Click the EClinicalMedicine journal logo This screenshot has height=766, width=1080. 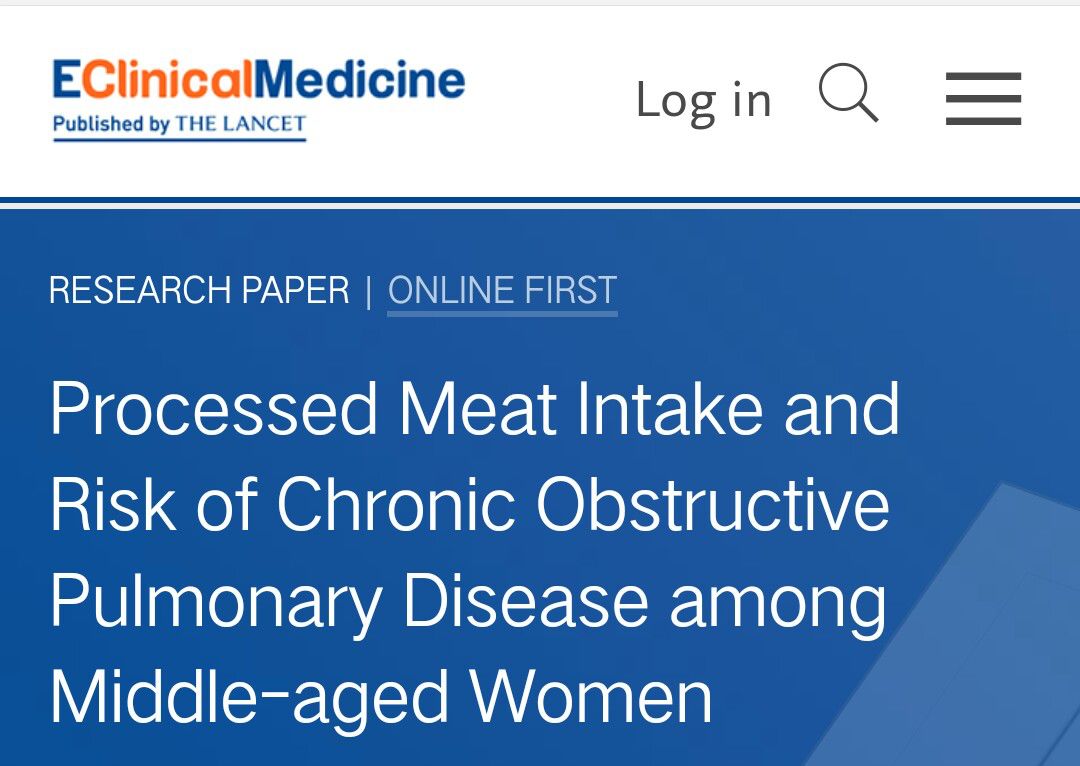pos(259,100)
